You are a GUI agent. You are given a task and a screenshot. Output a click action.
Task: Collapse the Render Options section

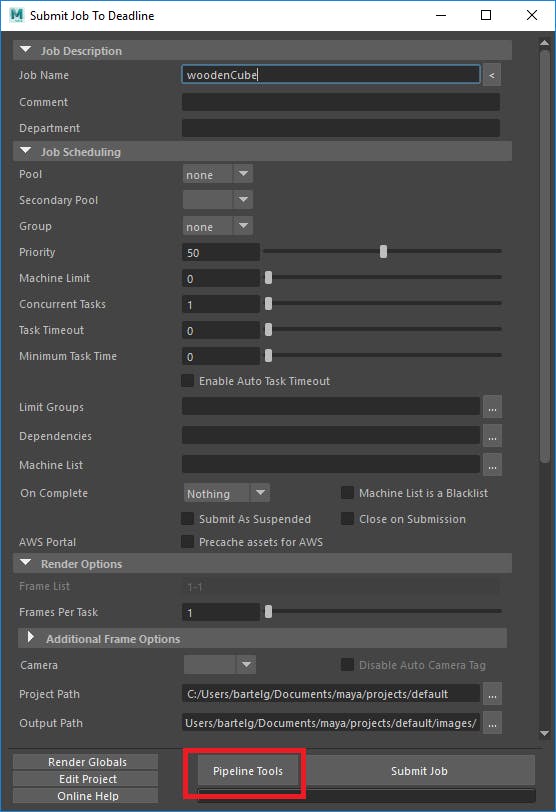click(25, 563)
